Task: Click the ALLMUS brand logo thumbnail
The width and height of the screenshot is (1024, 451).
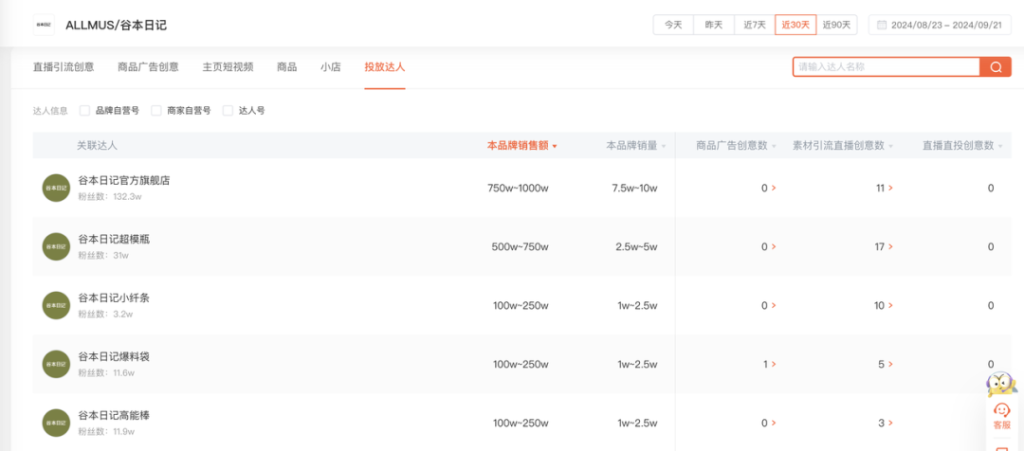Action: tap(44, 25)
